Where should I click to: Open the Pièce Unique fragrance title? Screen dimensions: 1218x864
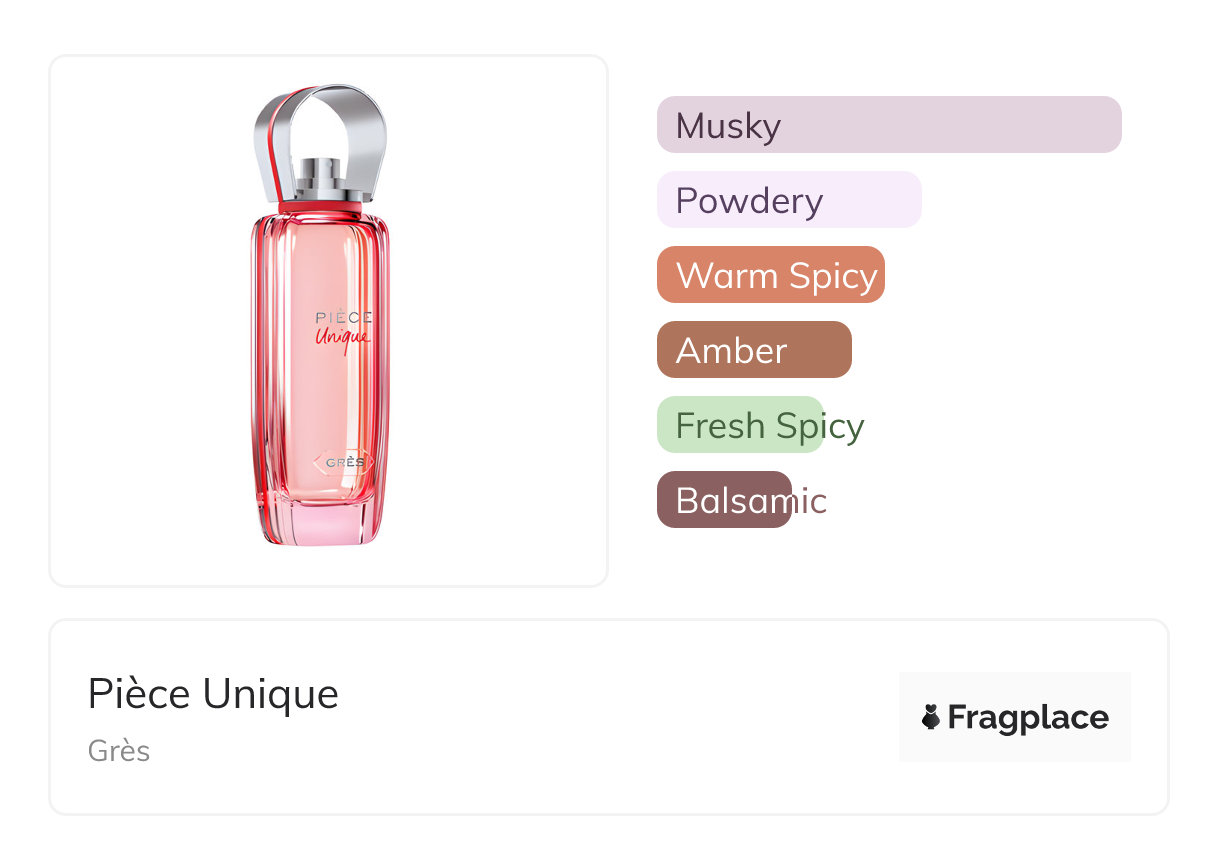pos(213,694)
